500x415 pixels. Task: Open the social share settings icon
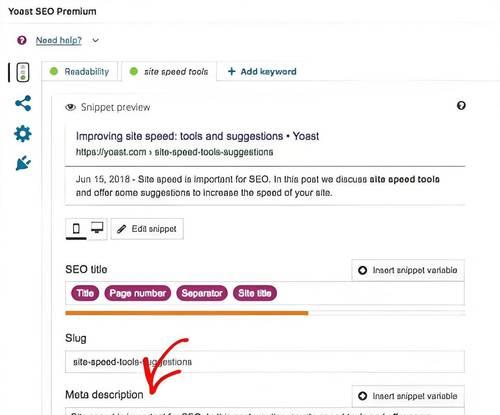pyautogui.click(x=23, y=103)
